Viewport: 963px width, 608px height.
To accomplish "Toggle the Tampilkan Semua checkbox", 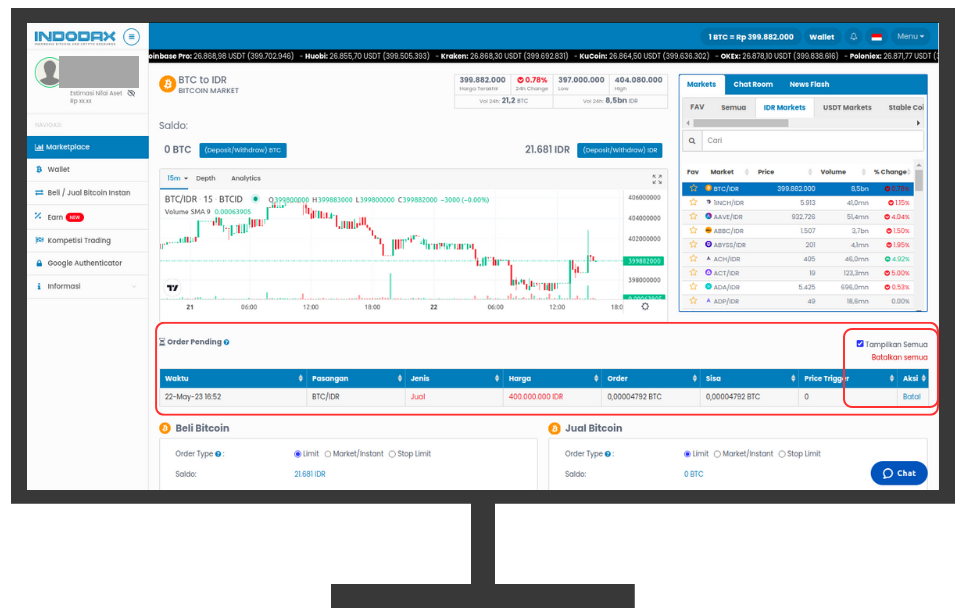I will [x=860, y=344].
